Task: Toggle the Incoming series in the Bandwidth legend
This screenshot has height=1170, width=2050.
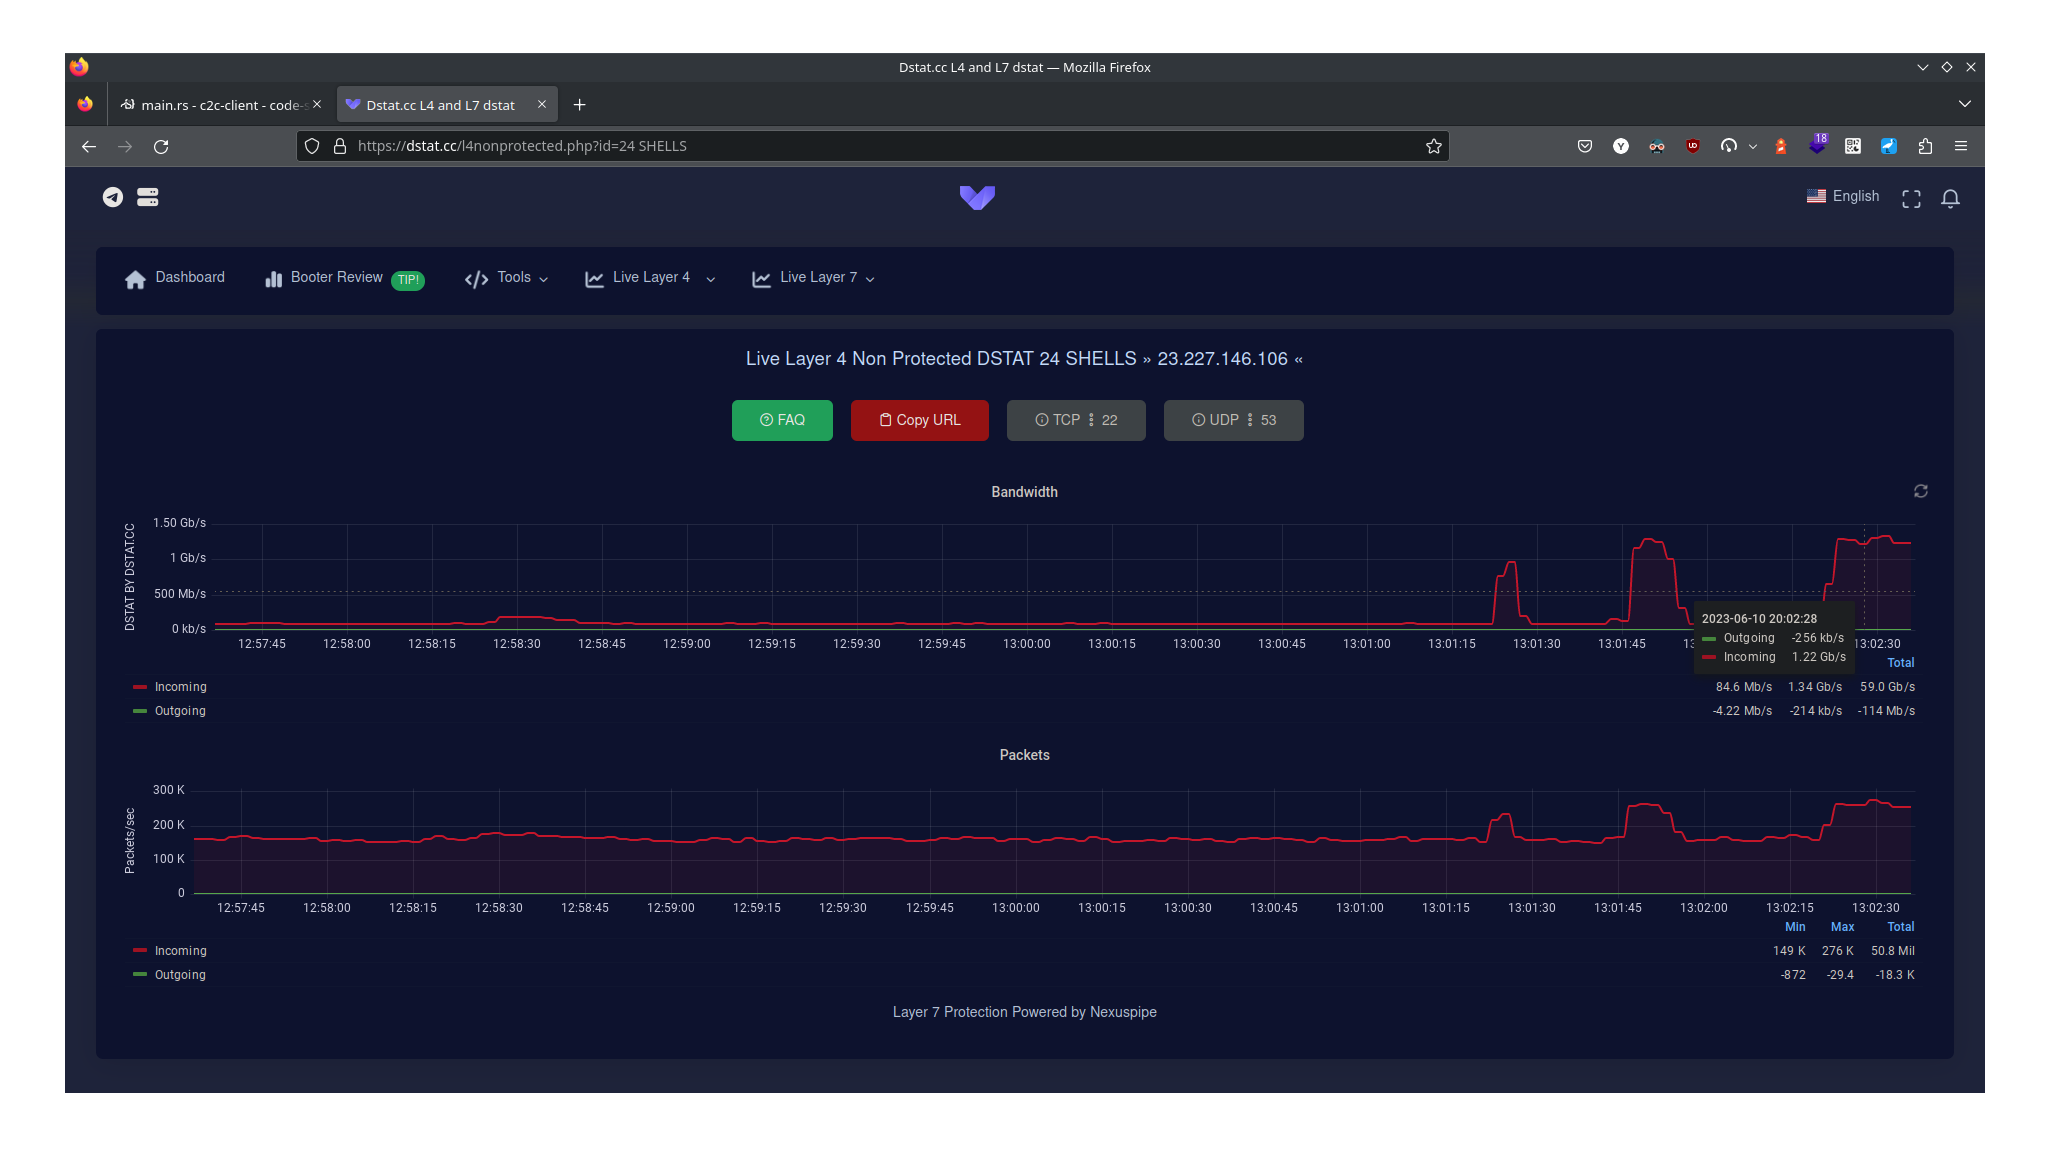Action: coord(180,687)
